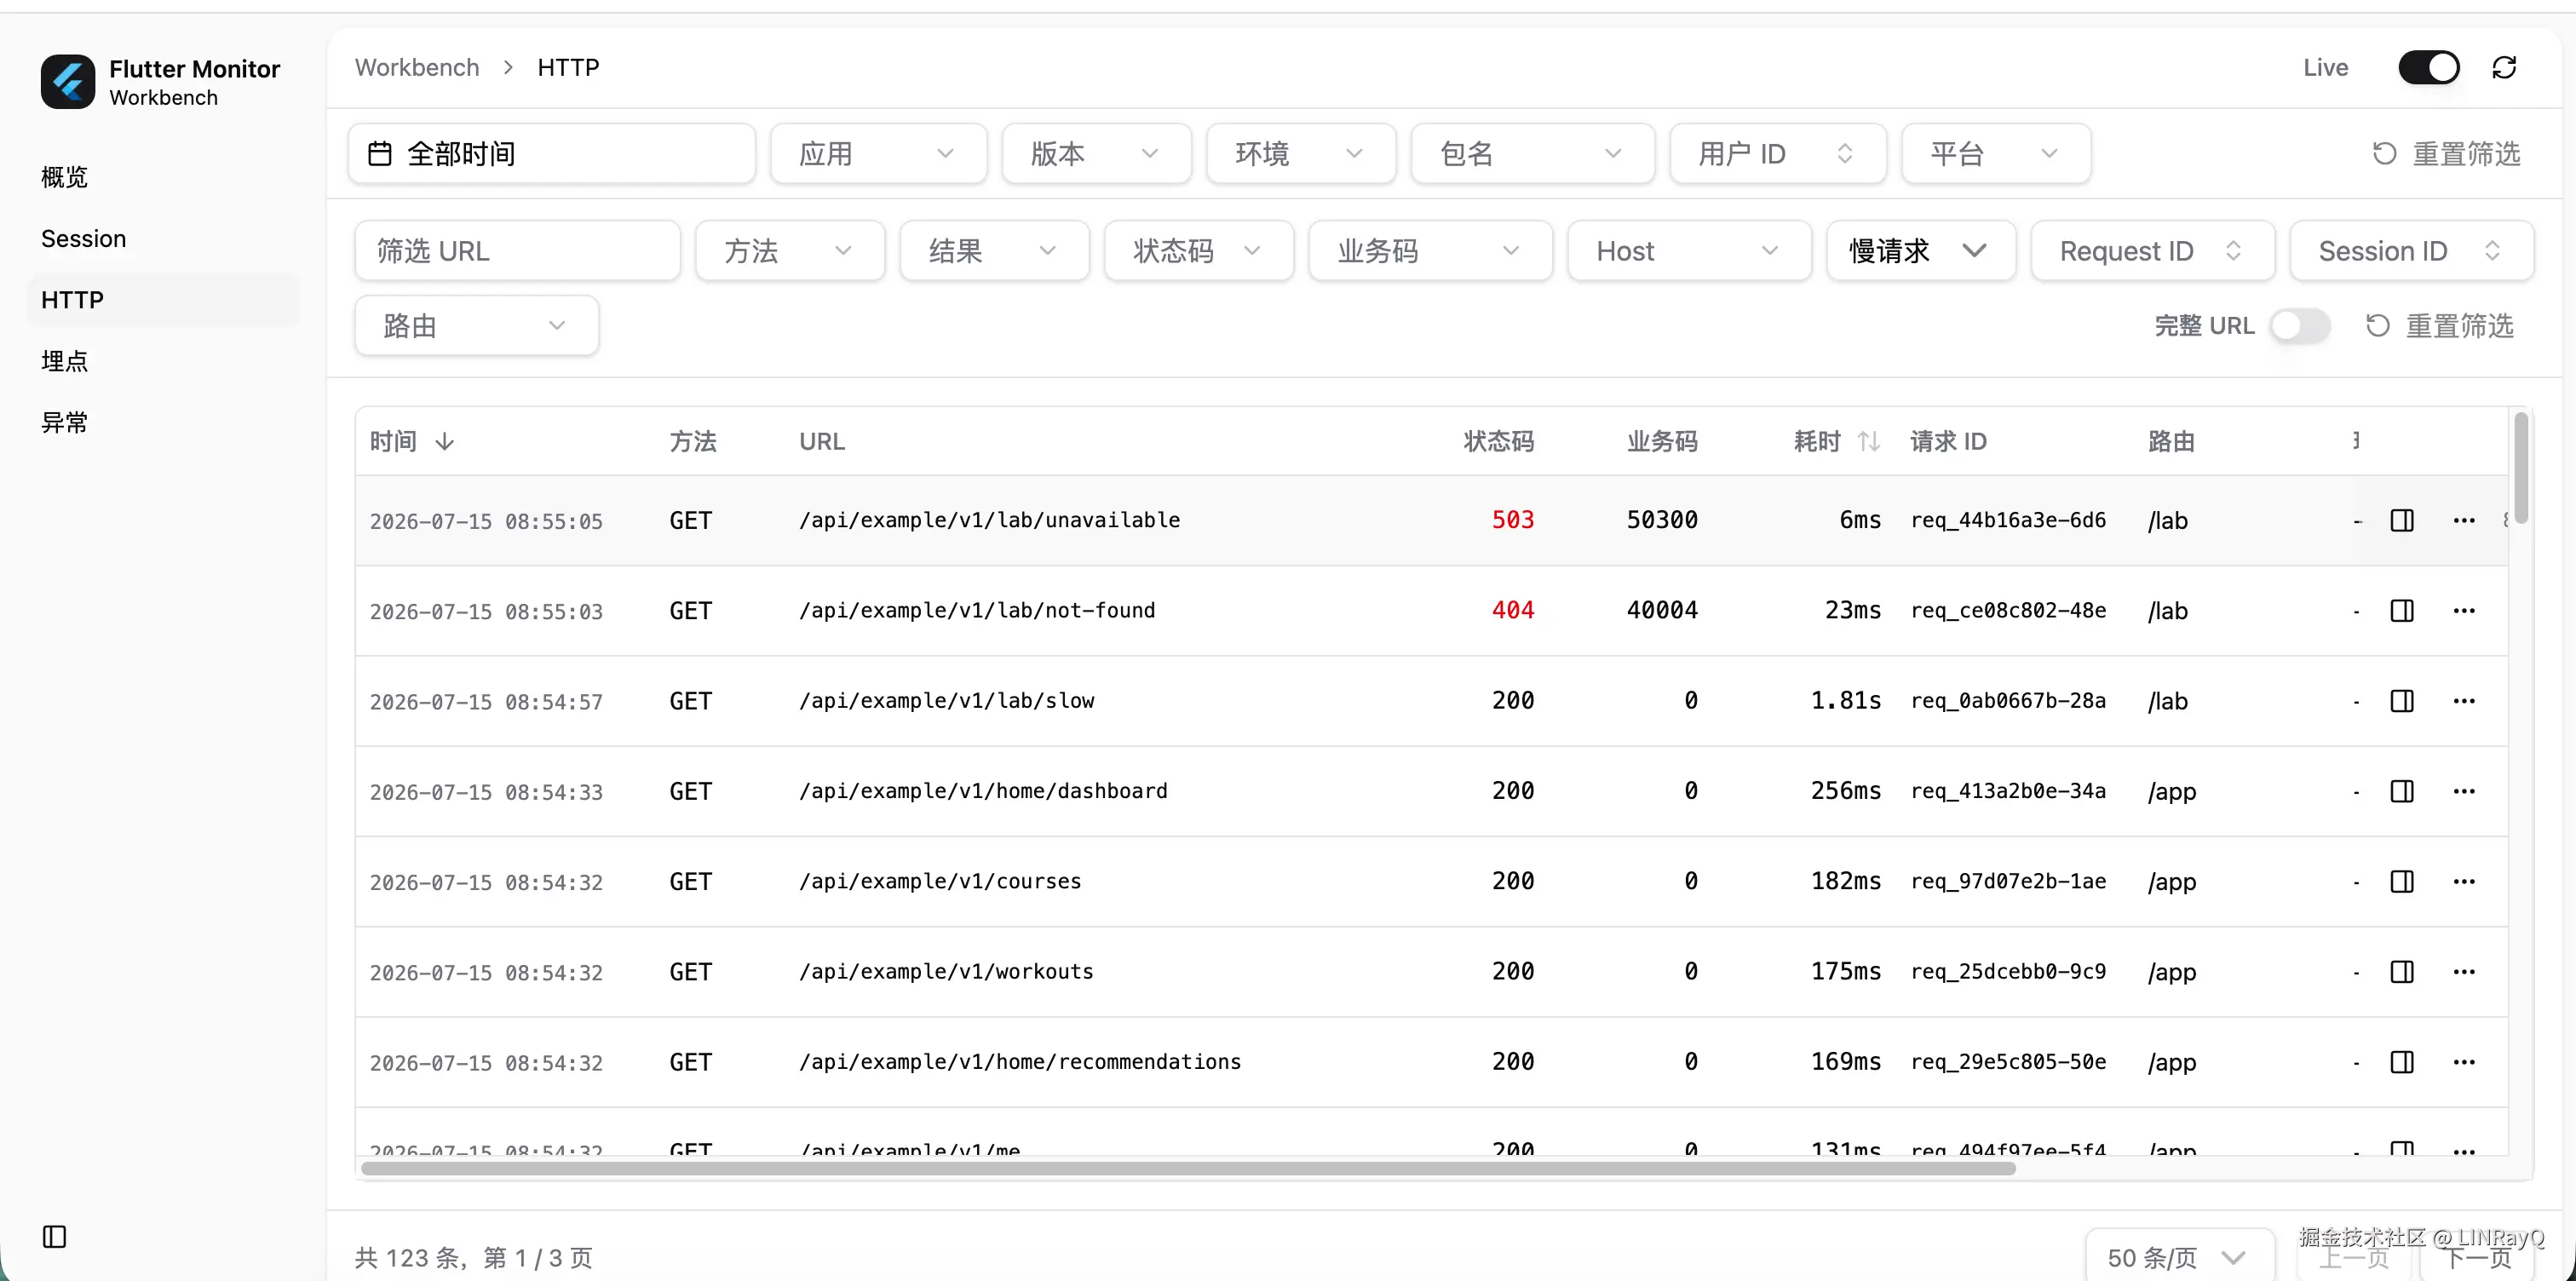Open the 慢请求 filter dropdown

point(1921,251)
